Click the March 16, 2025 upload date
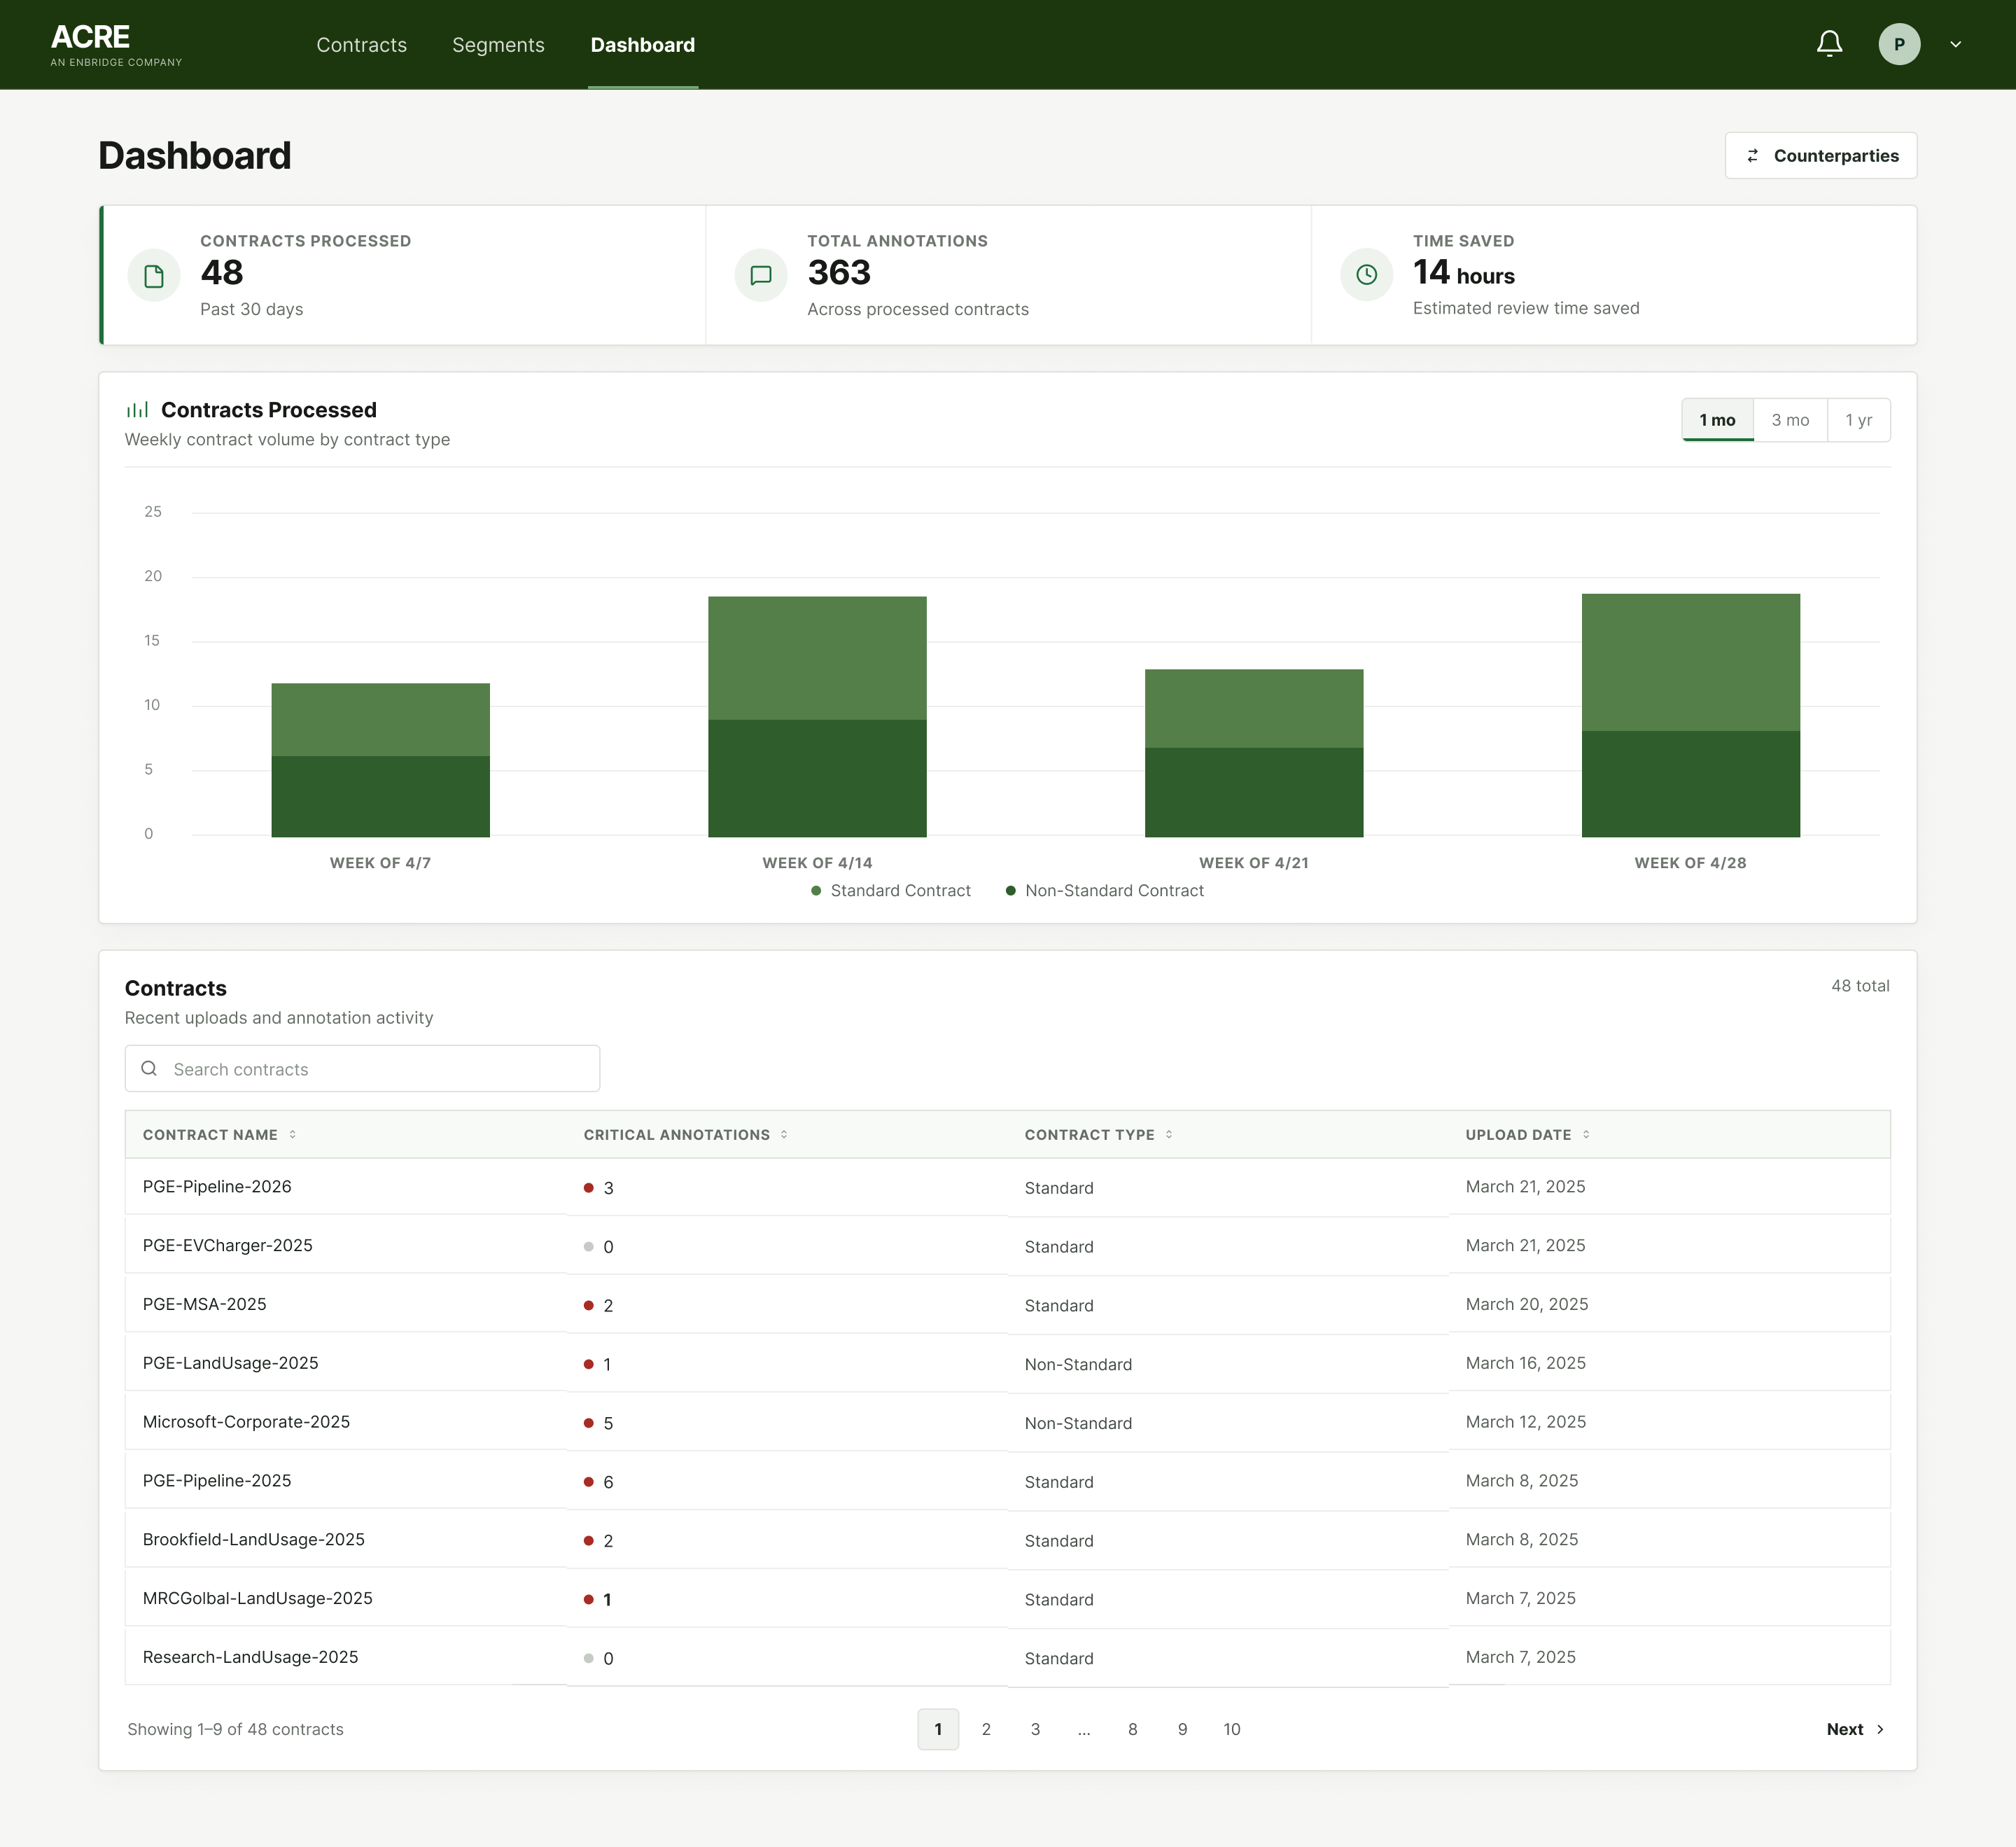The height and width of the screenshot is (1847, 2016). pyautogui.click(x=1525, y=1364)
